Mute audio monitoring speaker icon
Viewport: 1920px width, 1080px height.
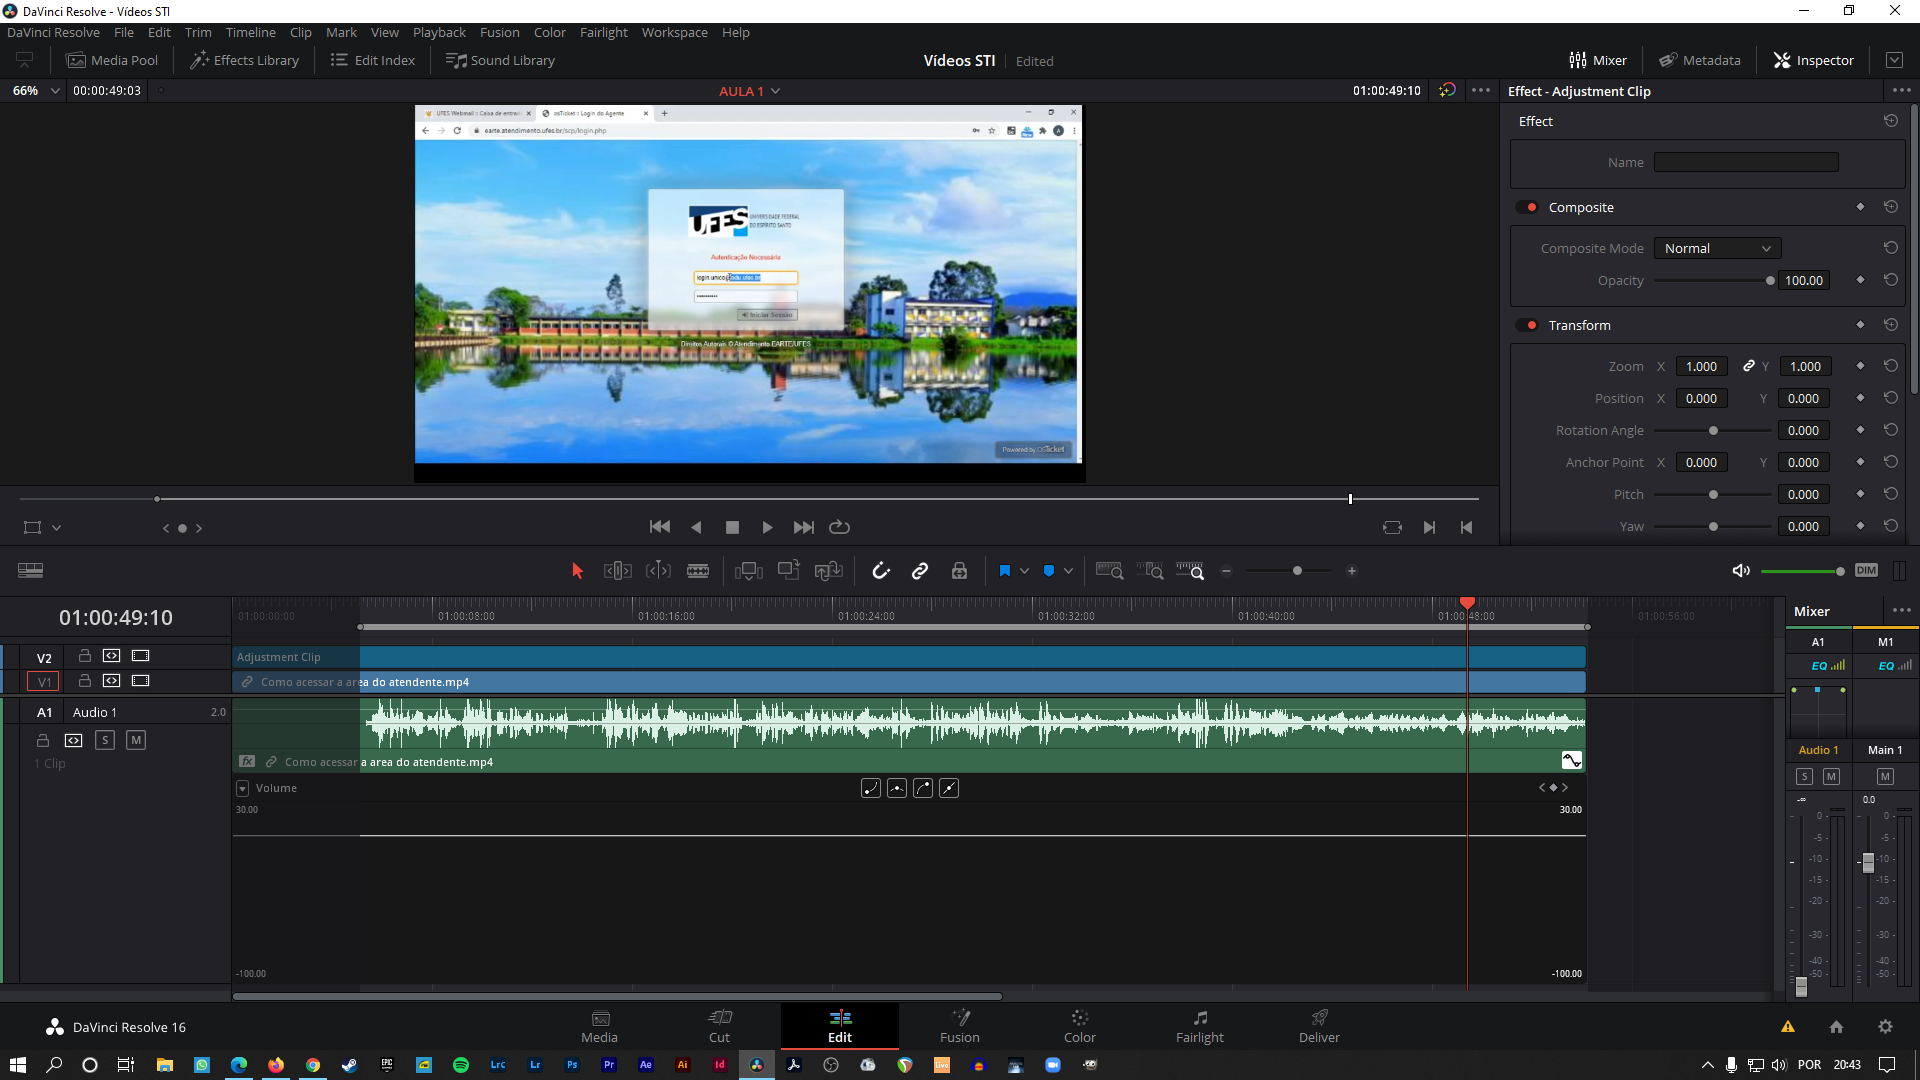coord(1741,571)
